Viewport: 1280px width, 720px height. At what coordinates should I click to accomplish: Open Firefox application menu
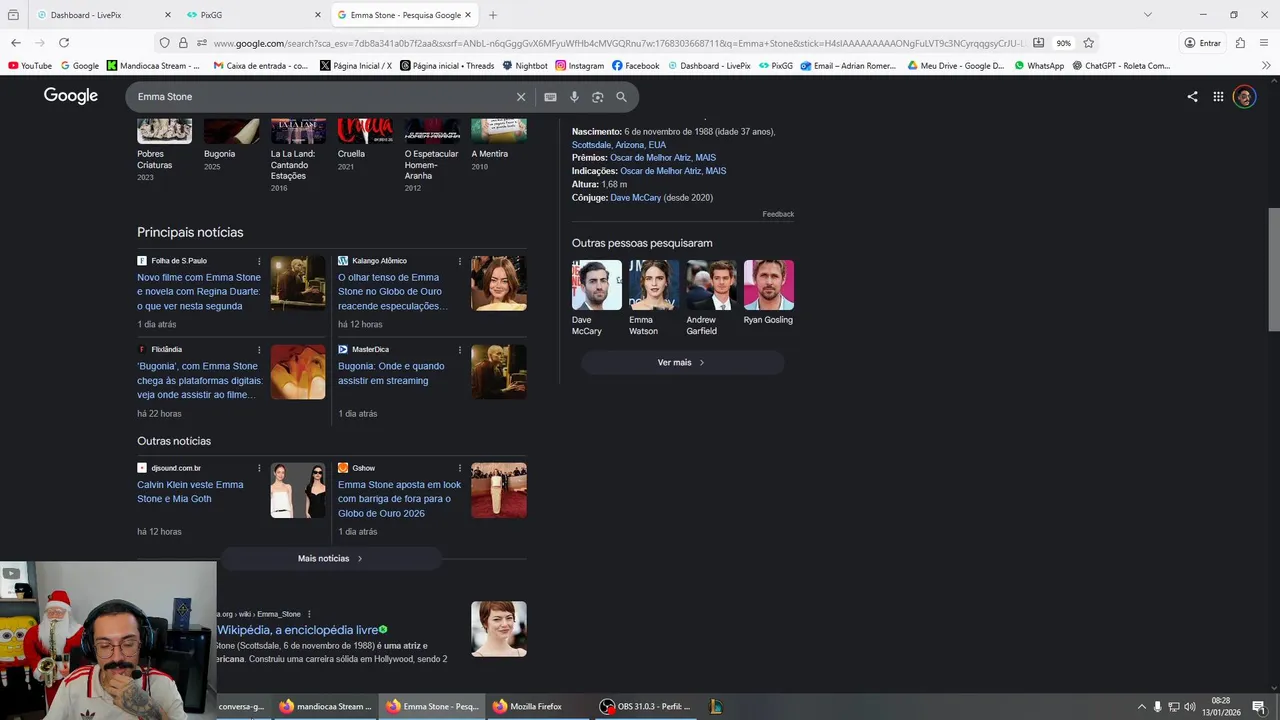coord(1265,43)
